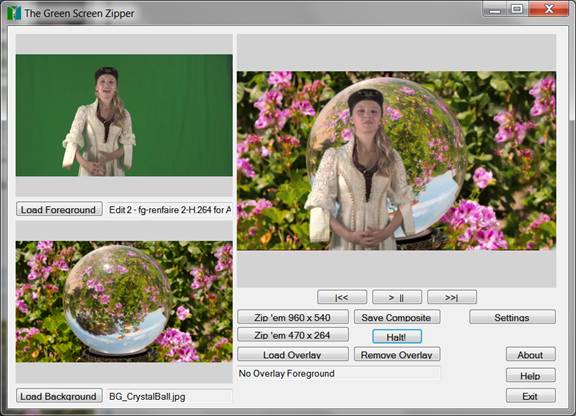Rewind to start with the |<< button

click(x=342, y=297)
